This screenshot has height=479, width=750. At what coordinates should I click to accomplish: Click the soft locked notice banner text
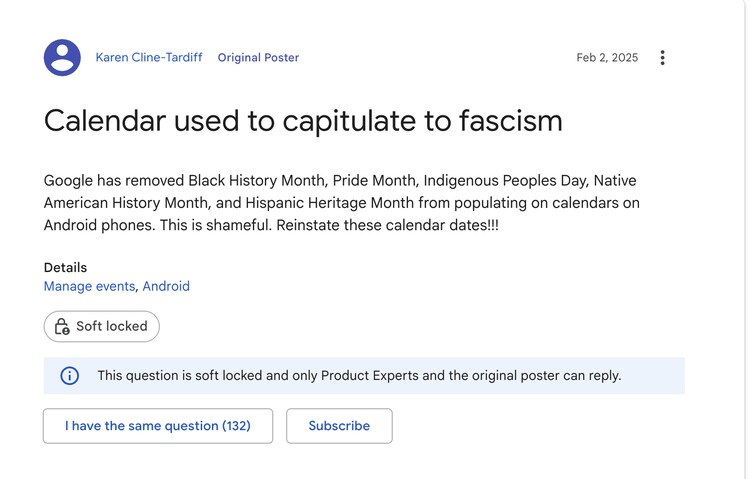[359, 376]
